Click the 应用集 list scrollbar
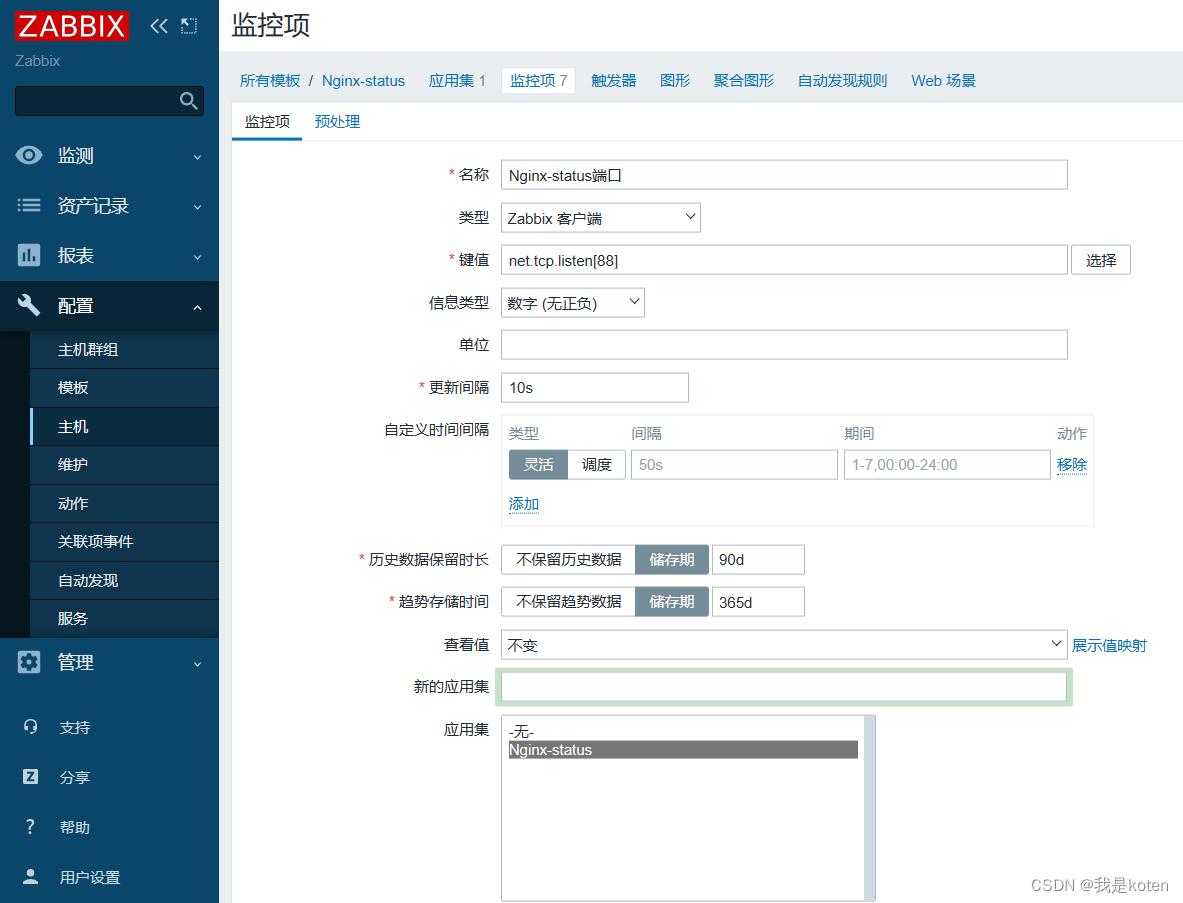This screenshot has height=903, width=1183. click(x=869, y=806)
